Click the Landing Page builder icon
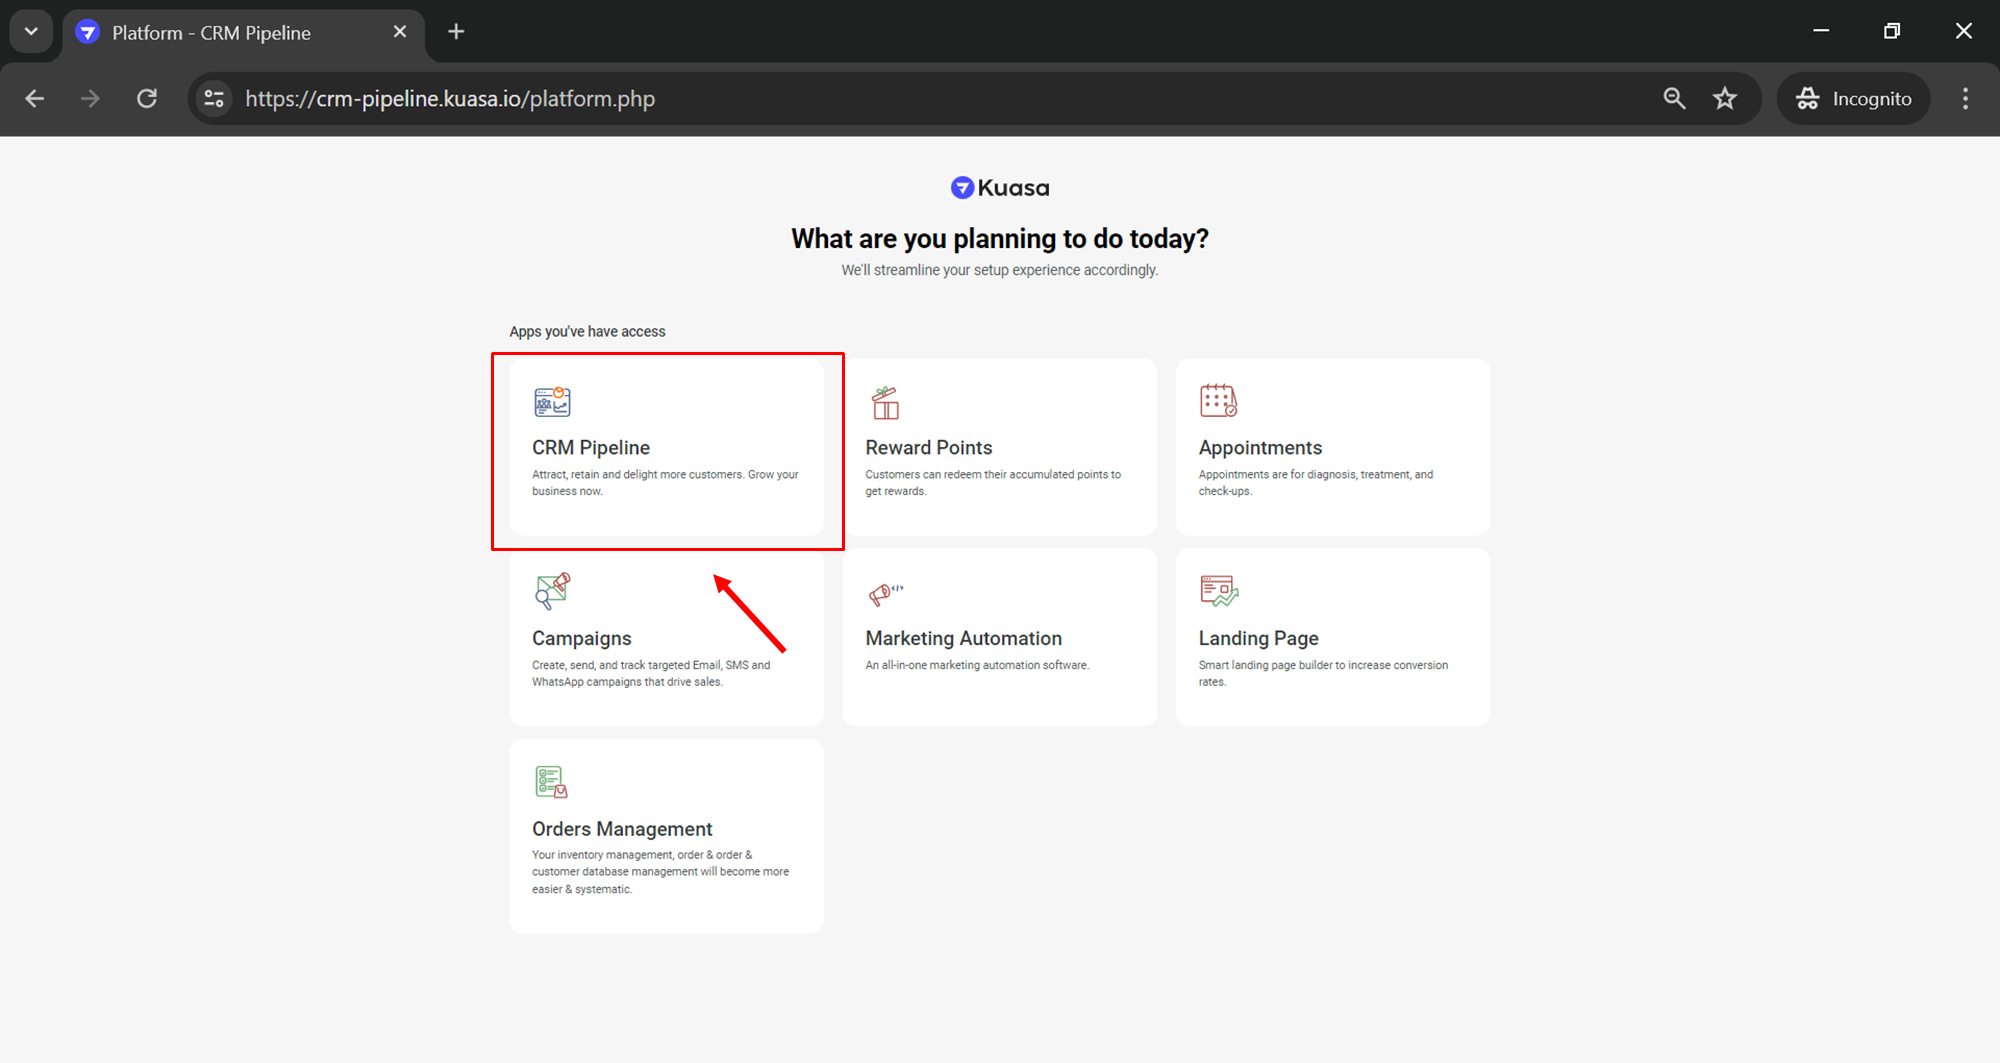The height and width of the screenshot is (1063, 2000). click(1218, 591)
